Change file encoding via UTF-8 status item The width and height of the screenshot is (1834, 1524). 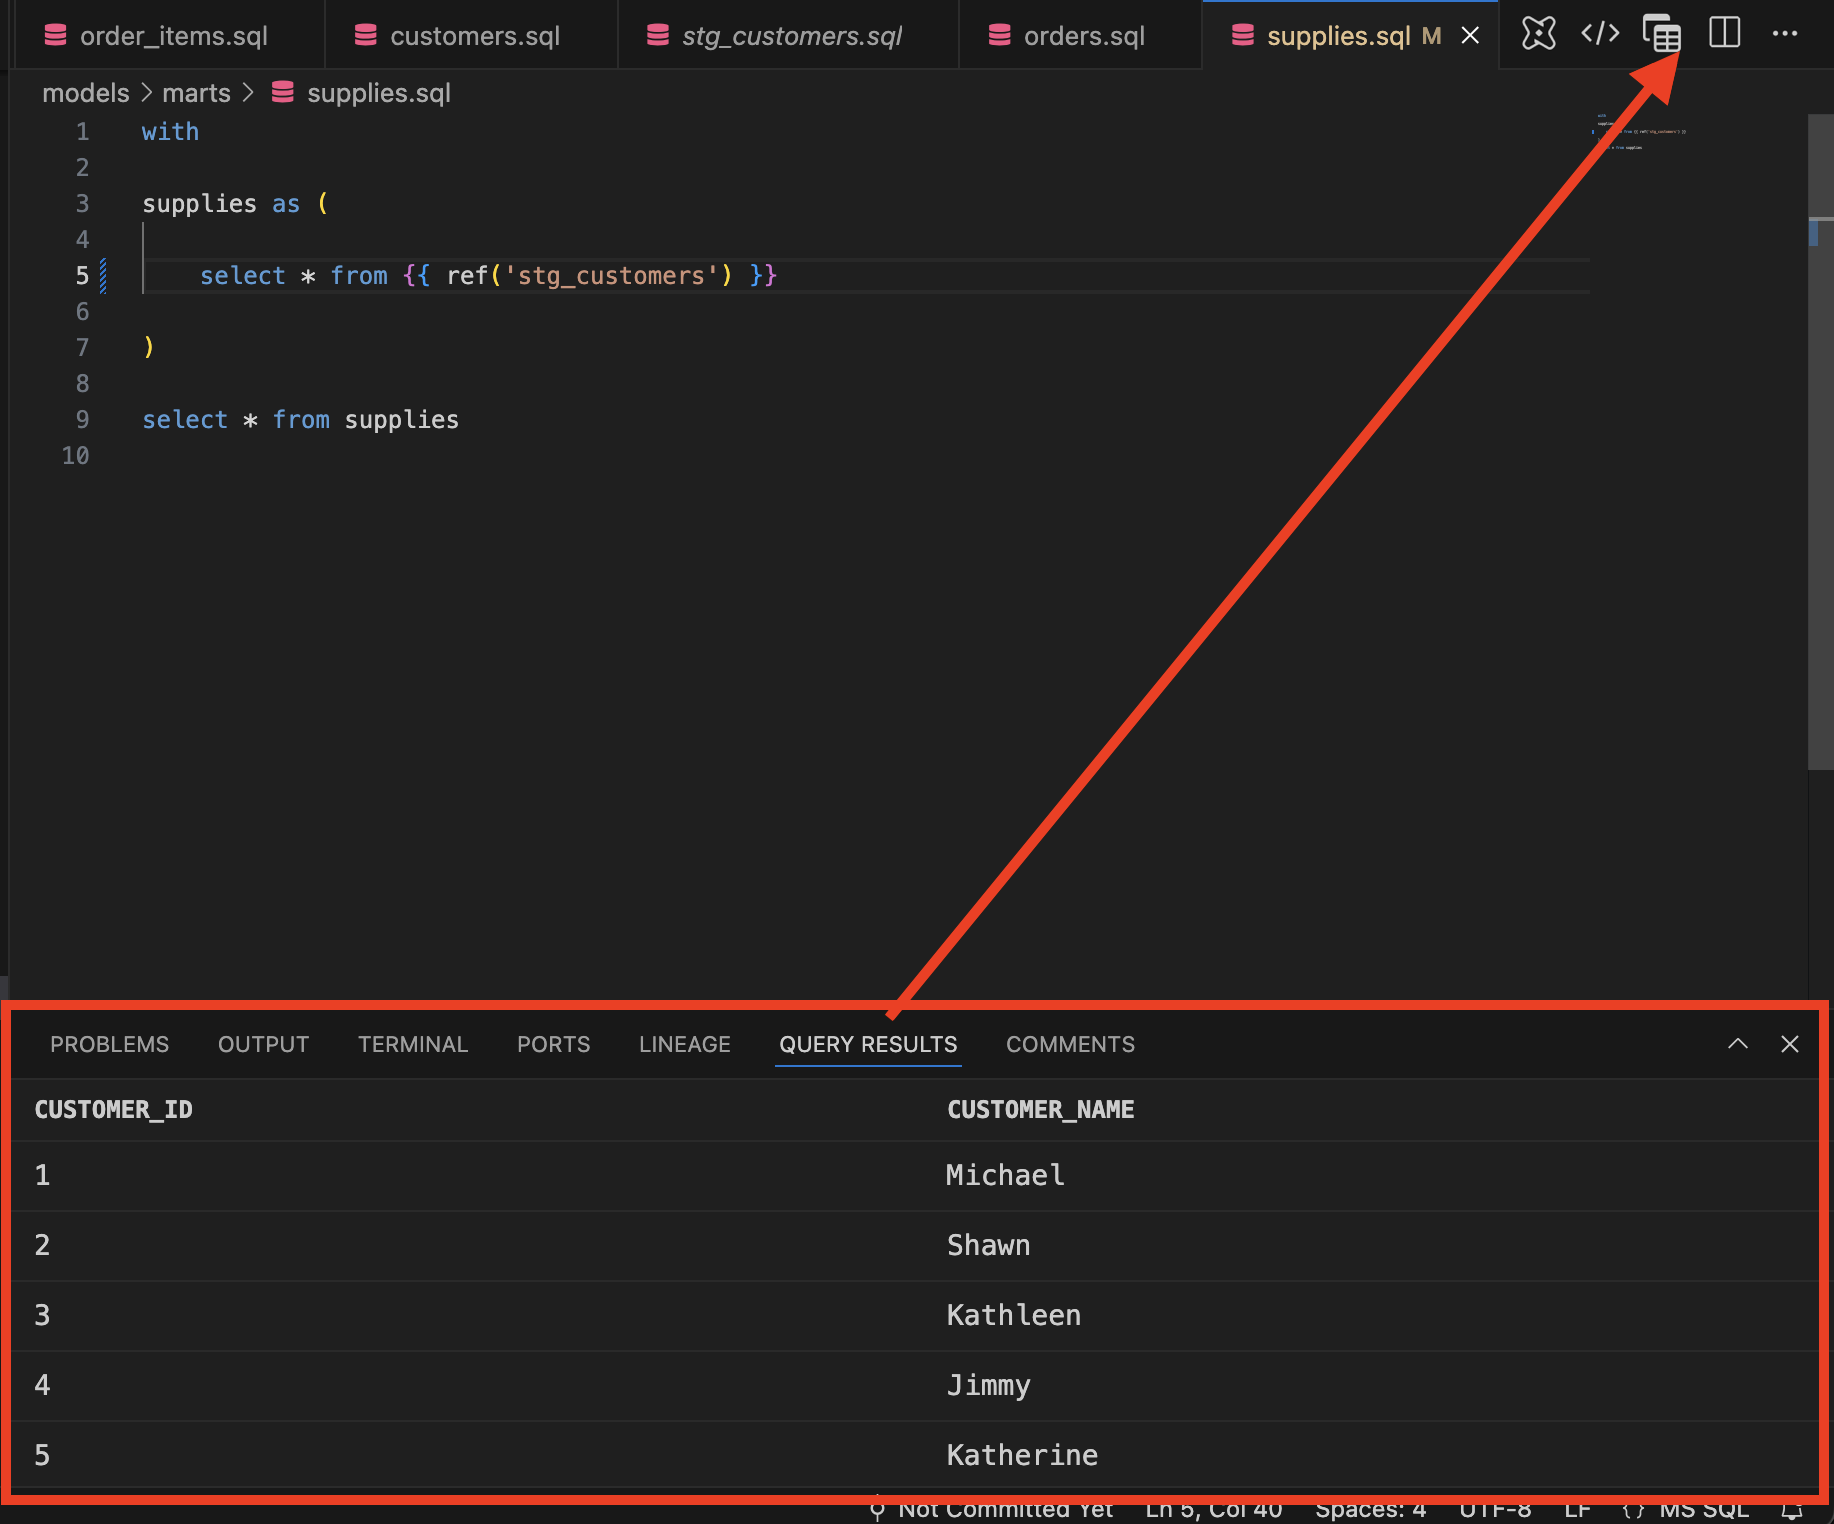[x=1494, y=1509]
